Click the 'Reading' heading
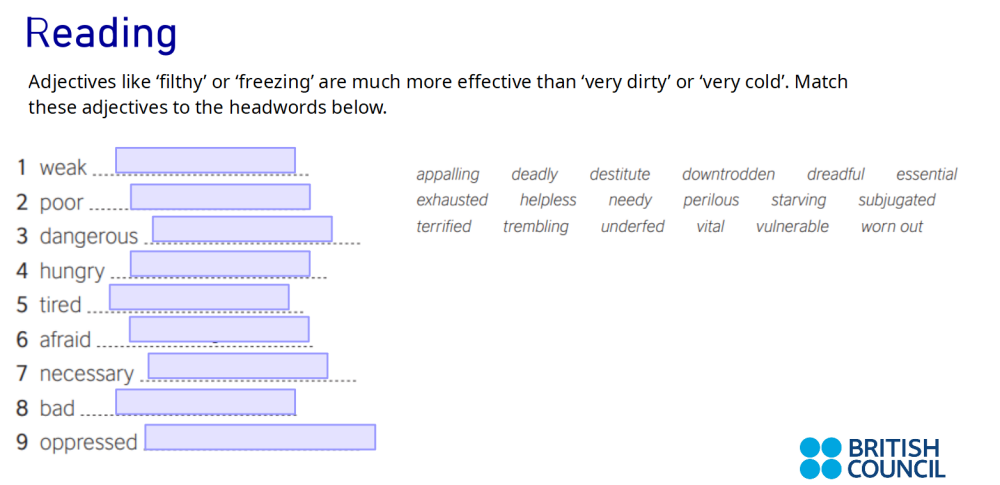The image size is (1000, 485). 101,33
